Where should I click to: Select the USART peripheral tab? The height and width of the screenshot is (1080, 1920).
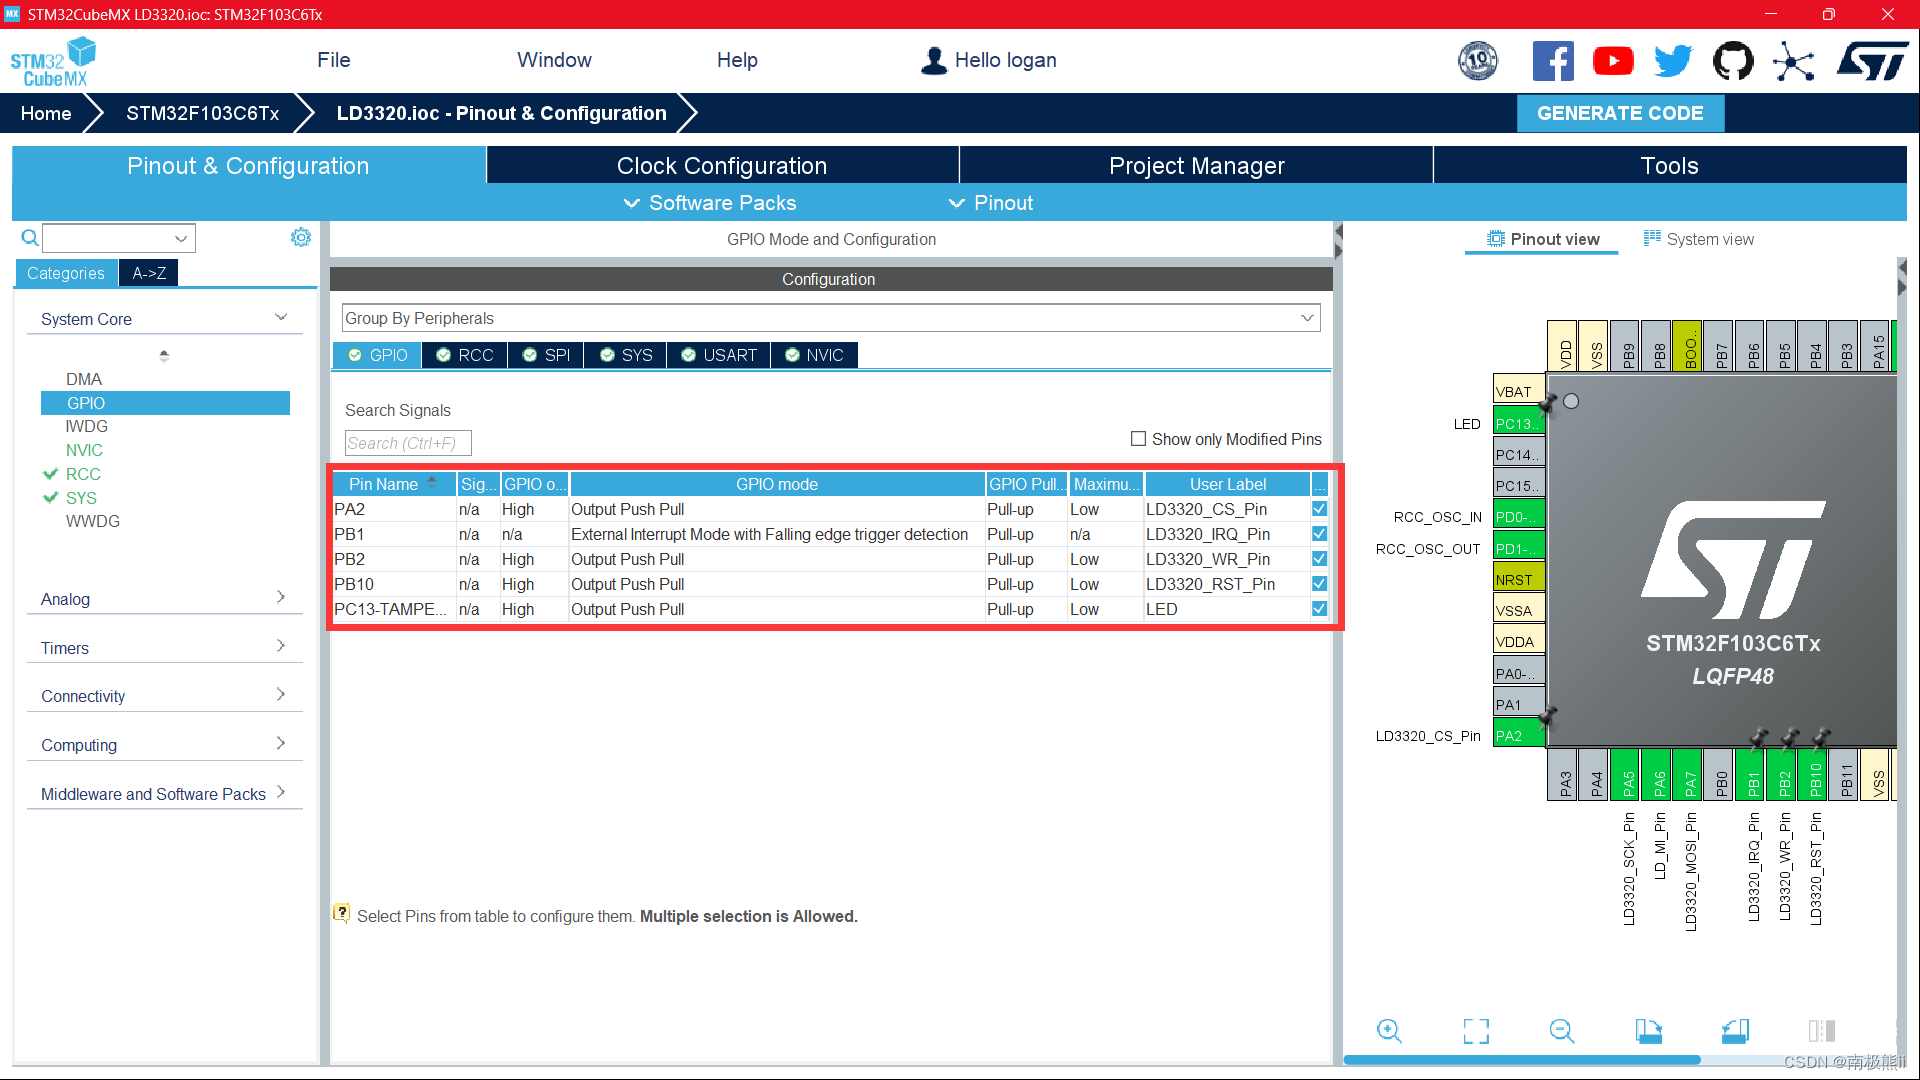coord(719,355)
